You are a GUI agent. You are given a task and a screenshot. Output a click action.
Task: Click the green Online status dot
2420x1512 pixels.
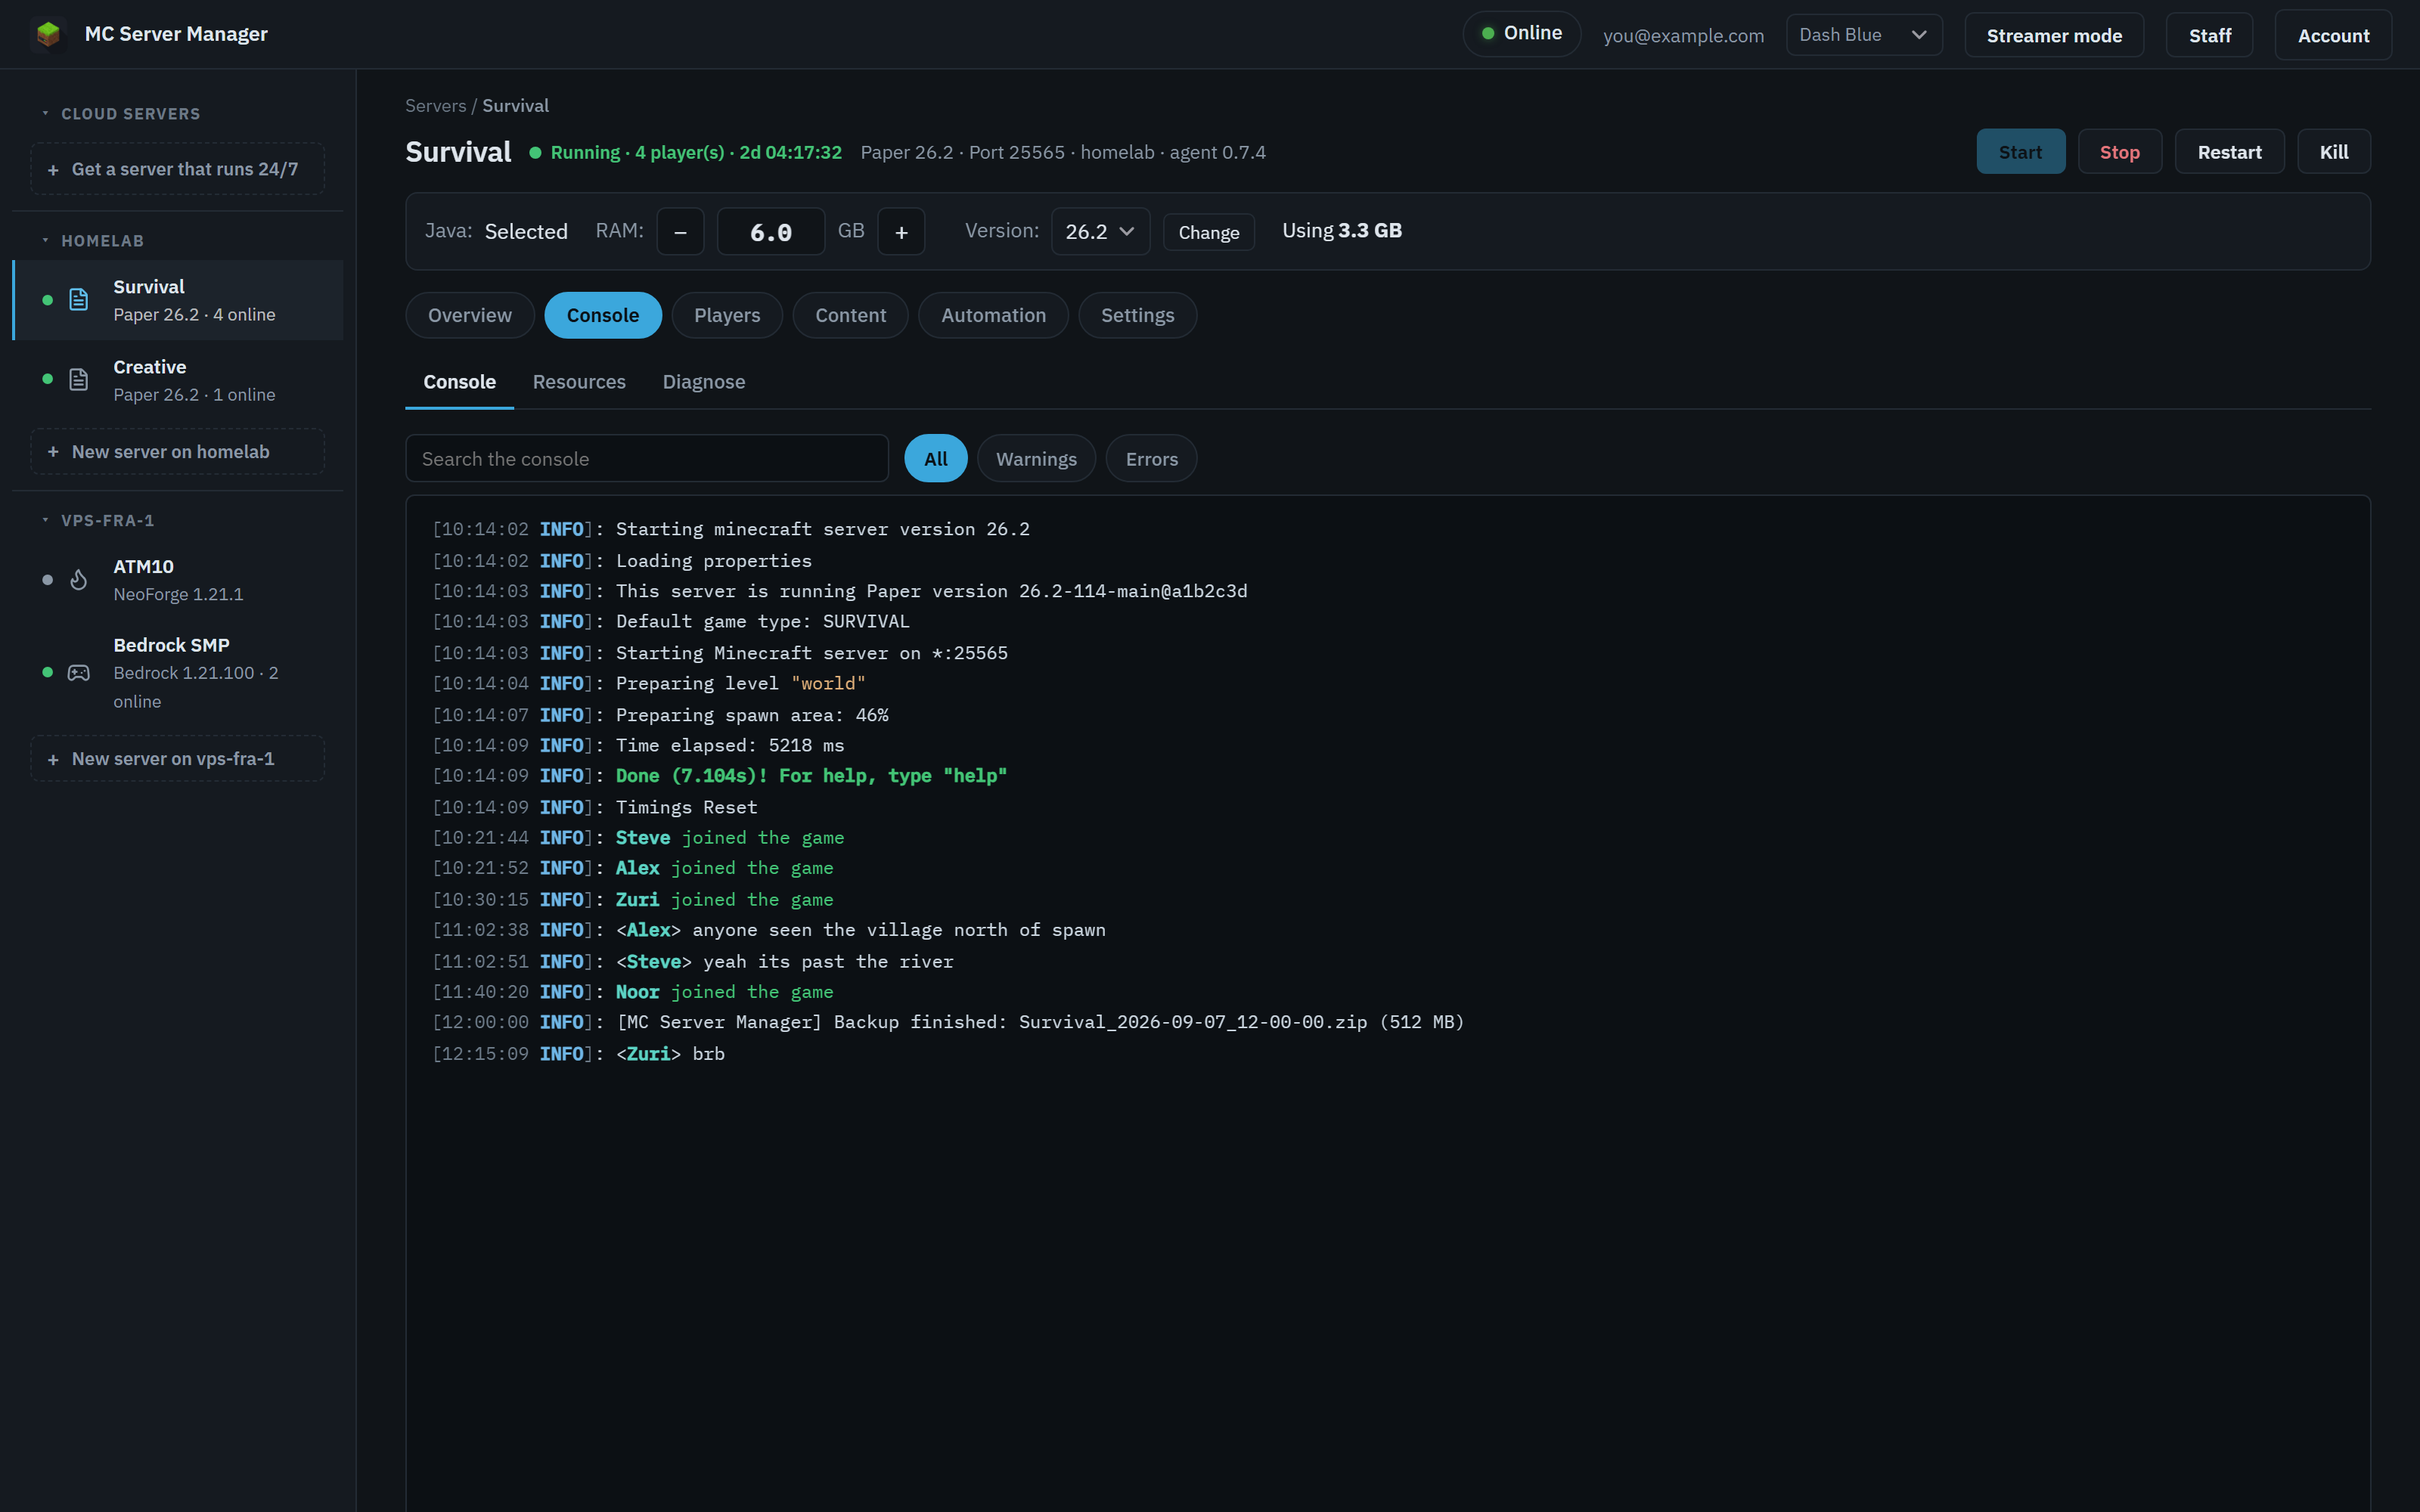(x=1488, y=34)
